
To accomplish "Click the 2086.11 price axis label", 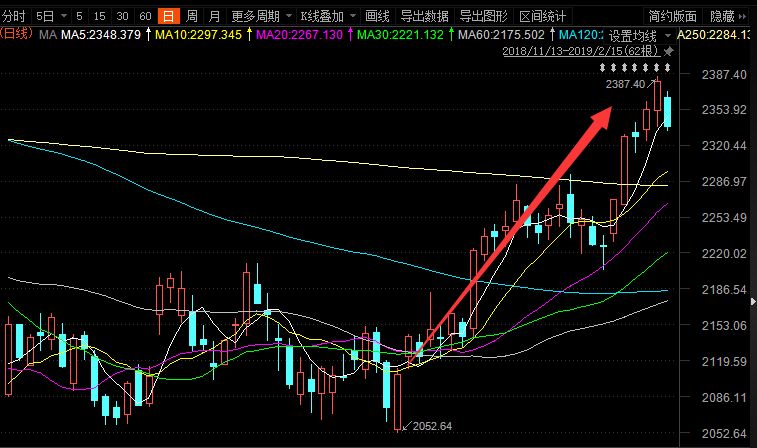I will pos(724,397).
